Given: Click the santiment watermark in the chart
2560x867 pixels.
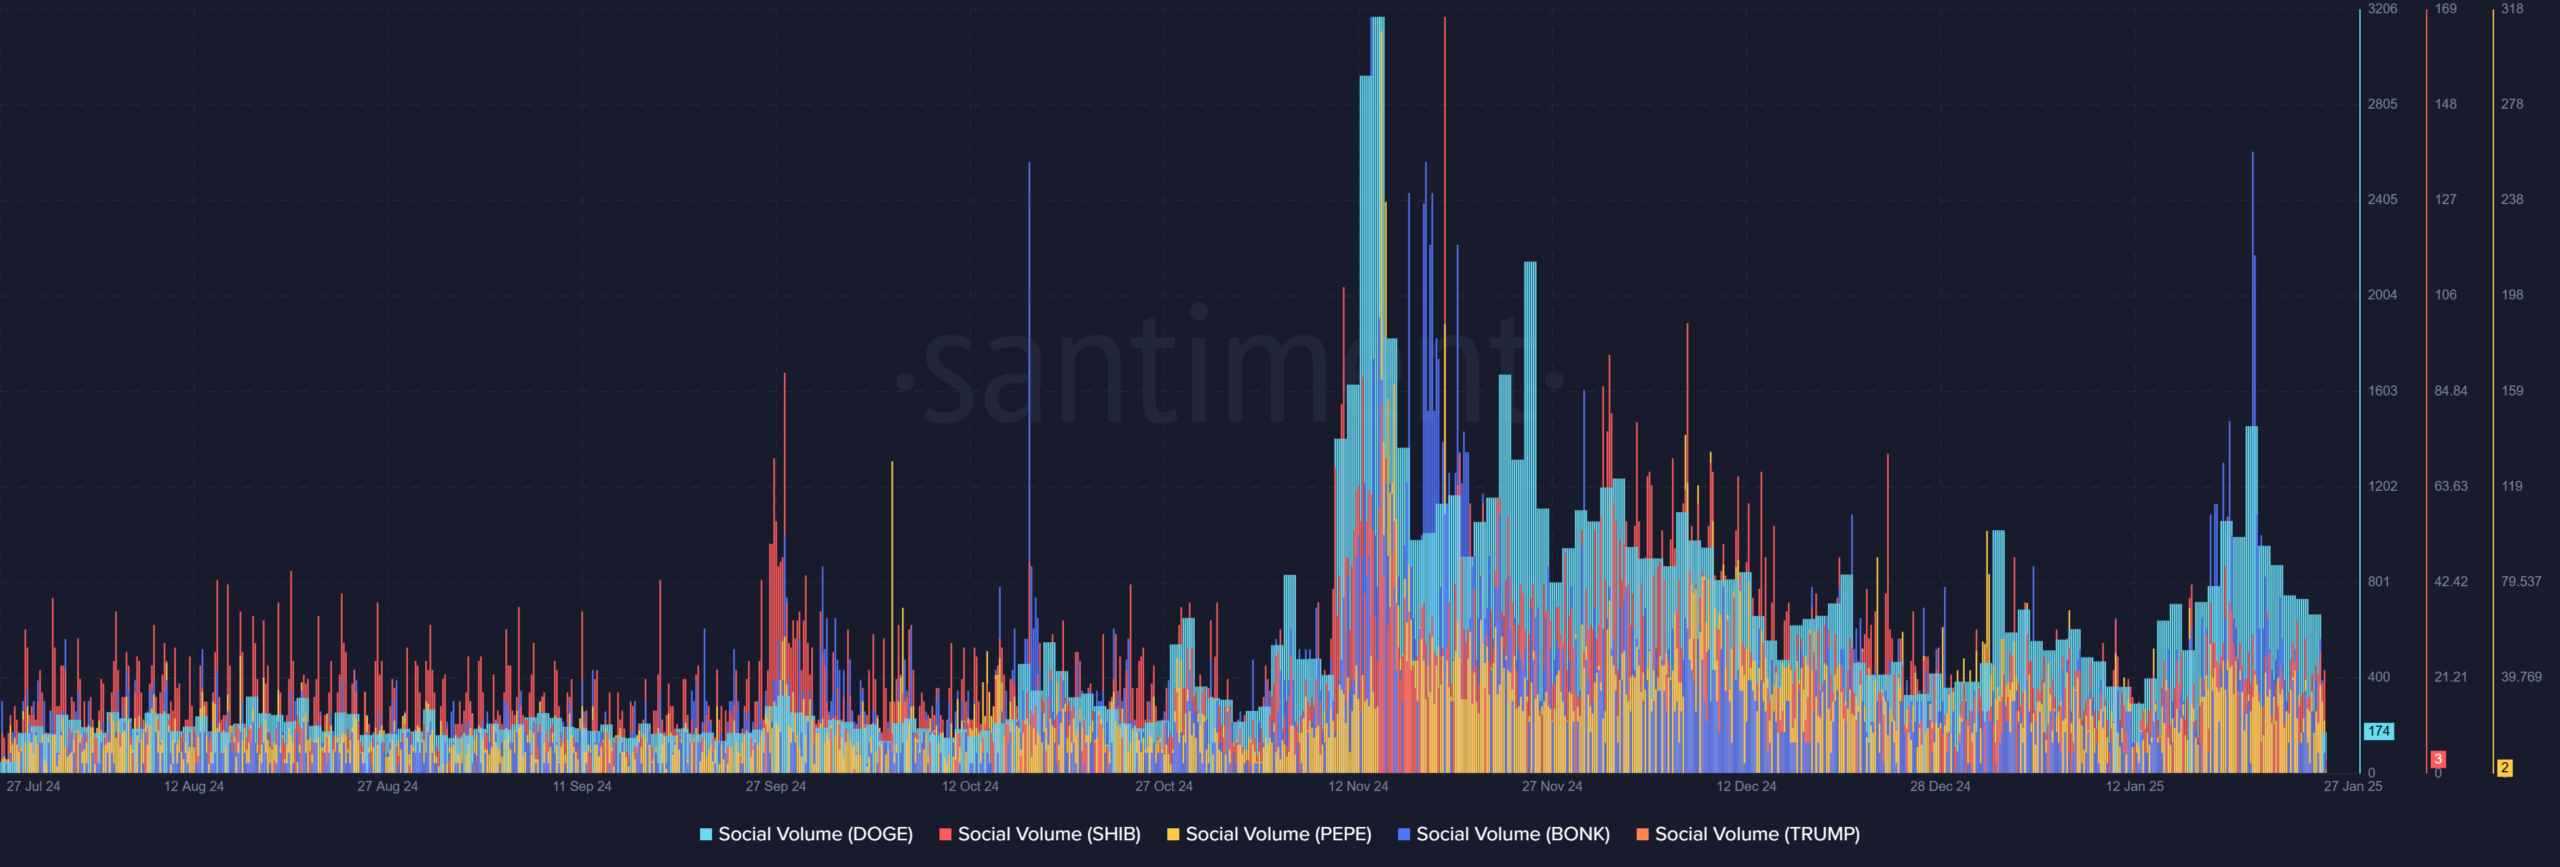Looking at the screenshot, I should [1230, 370].
